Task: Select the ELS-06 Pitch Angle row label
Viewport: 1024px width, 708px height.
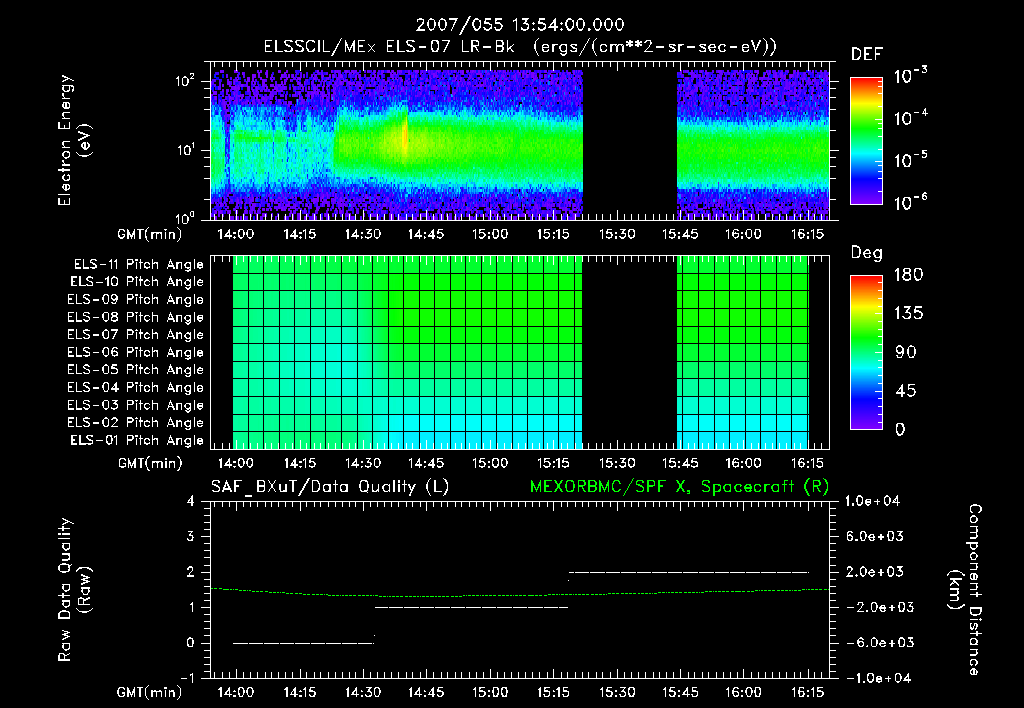Action: pos(135,353)
